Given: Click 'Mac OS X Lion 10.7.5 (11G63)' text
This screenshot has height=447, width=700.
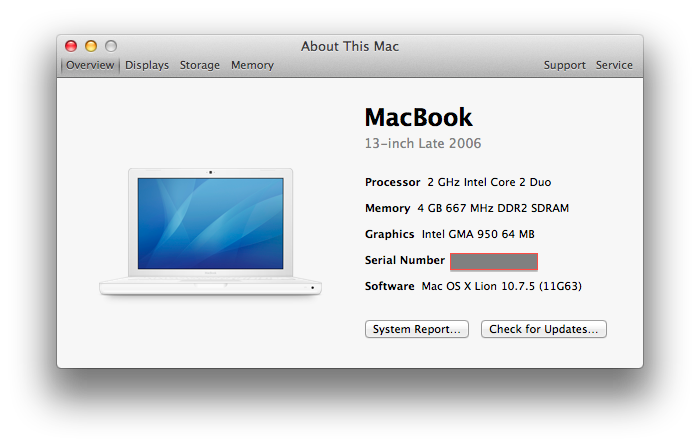Looking at the screenshot, I should [501, 286].
